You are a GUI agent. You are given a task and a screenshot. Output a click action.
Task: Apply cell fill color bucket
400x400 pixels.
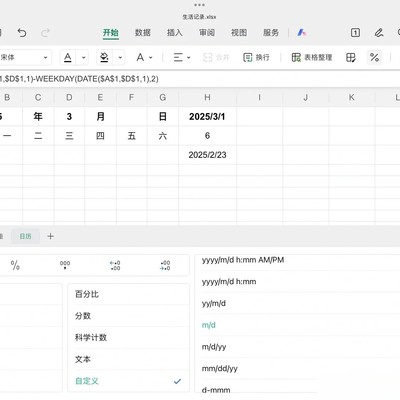coord(104,58)
